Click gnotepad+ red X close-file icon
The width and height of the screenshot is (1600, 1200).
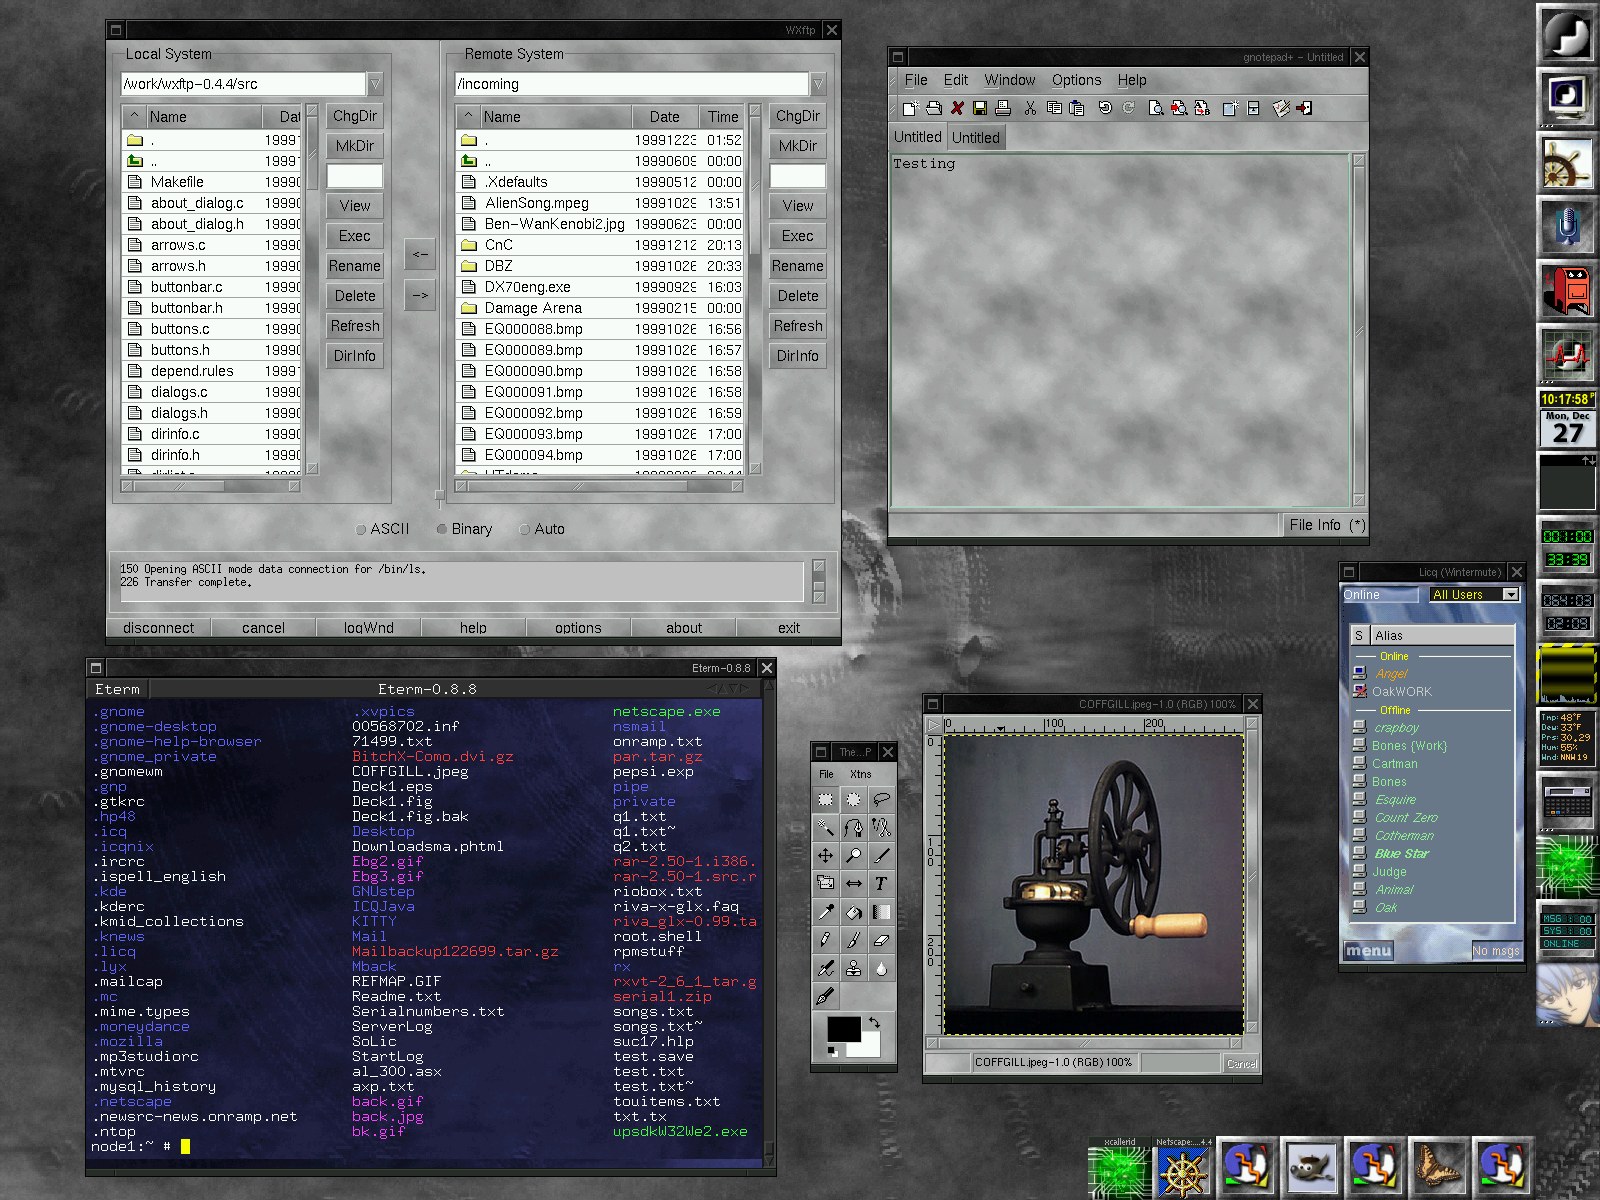(957, 108)
